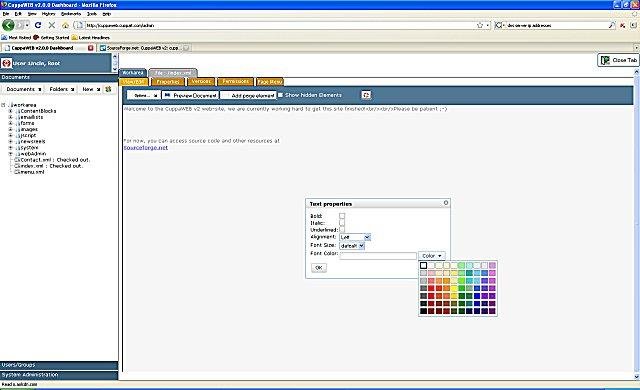Open the Users/Groups sidebar section
Screen dimensions: 640x390
(59, 365)
